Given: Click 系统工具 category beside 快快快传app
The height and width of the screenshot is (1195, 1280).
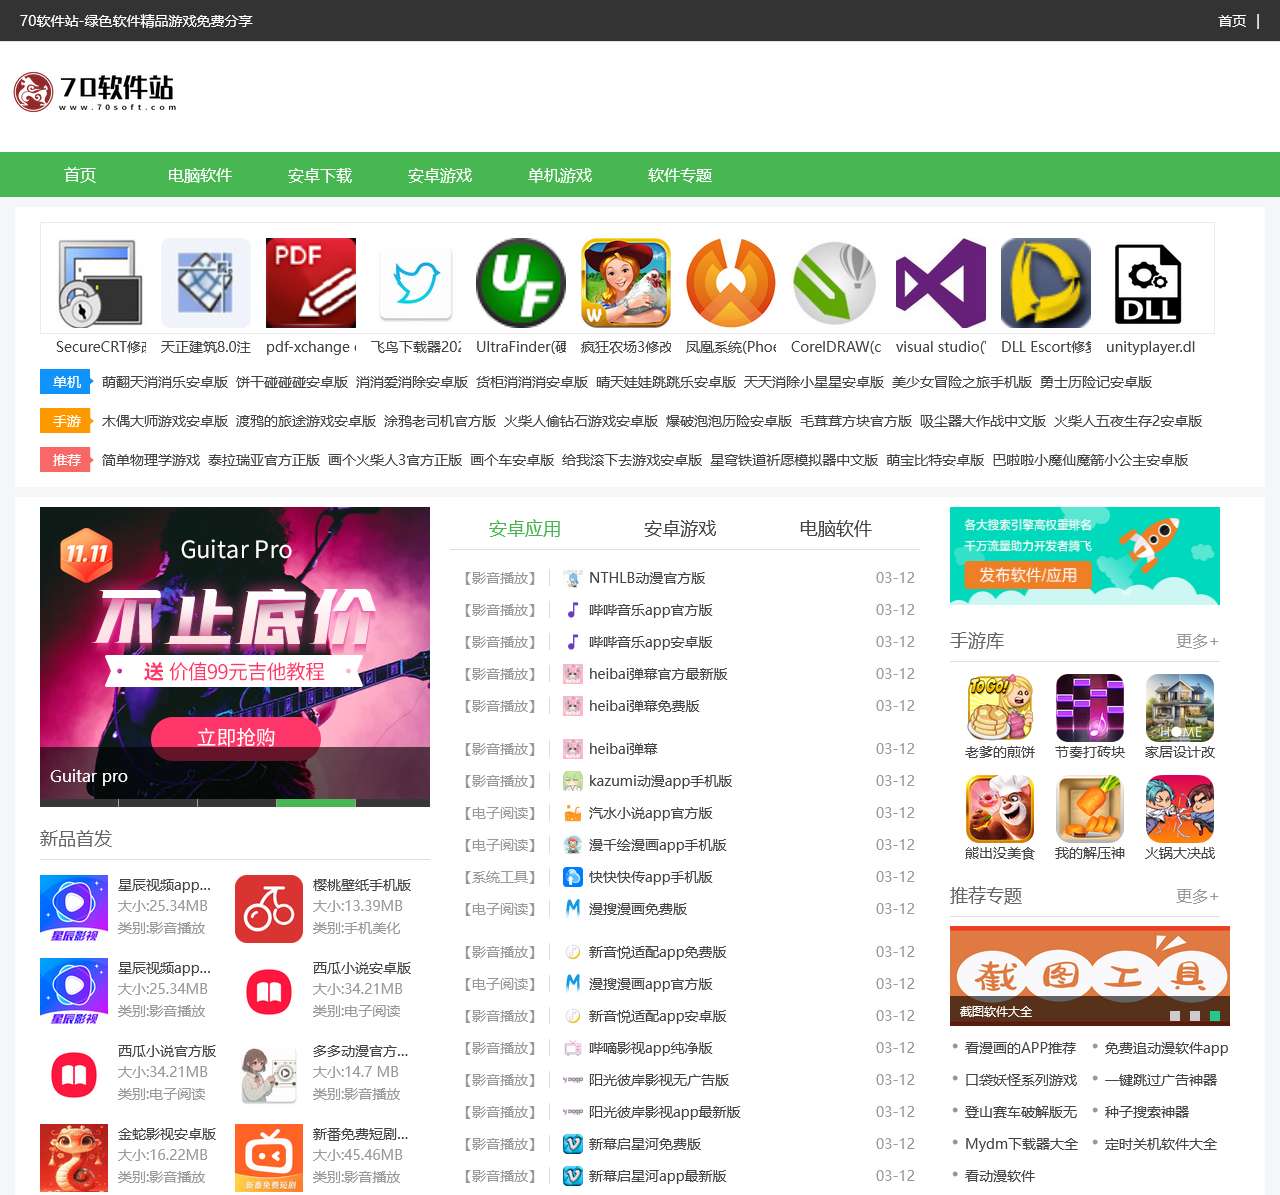Looking at the screenshot, I should click(500, 877).
